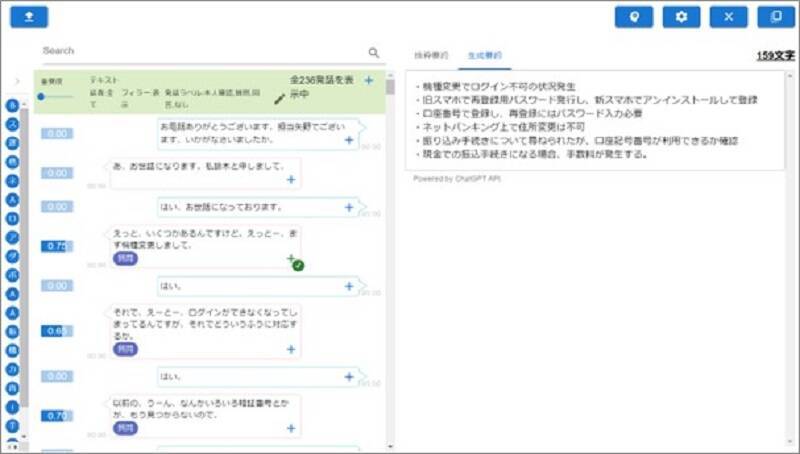Click the magnifier icon beside the Search field

tap(374, 53)
